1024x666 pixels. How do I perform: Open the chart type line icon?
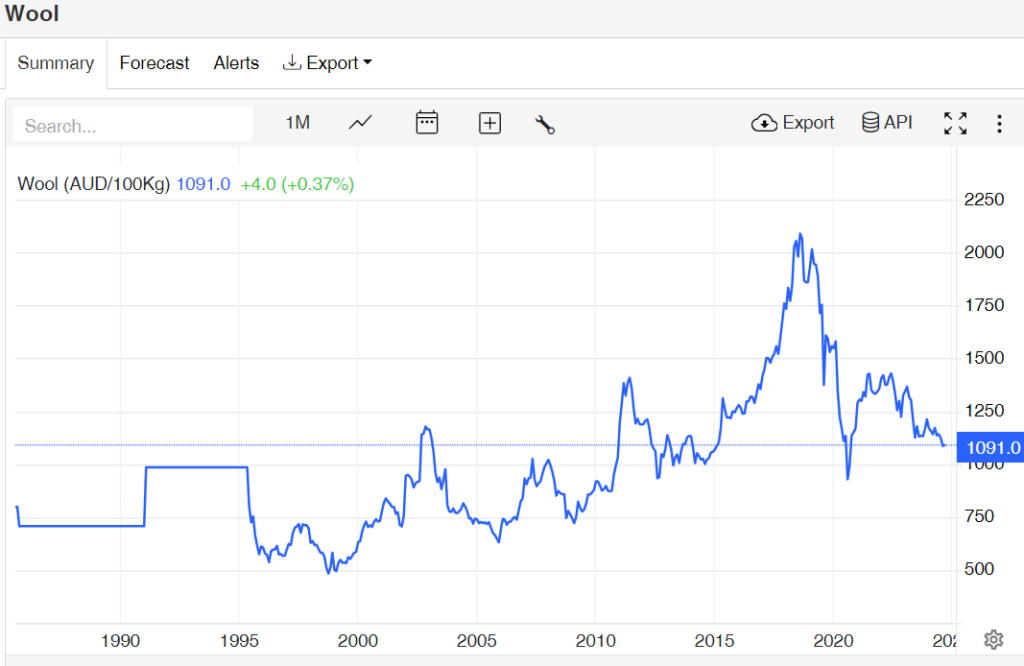point(360,123)
